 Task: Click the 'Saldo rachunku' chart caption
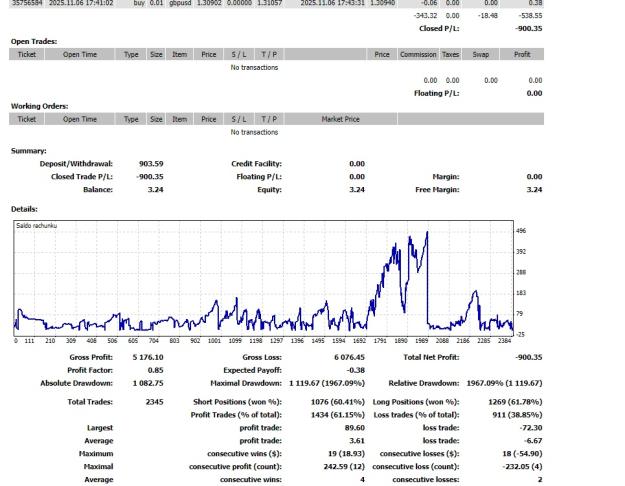(37, 226)
